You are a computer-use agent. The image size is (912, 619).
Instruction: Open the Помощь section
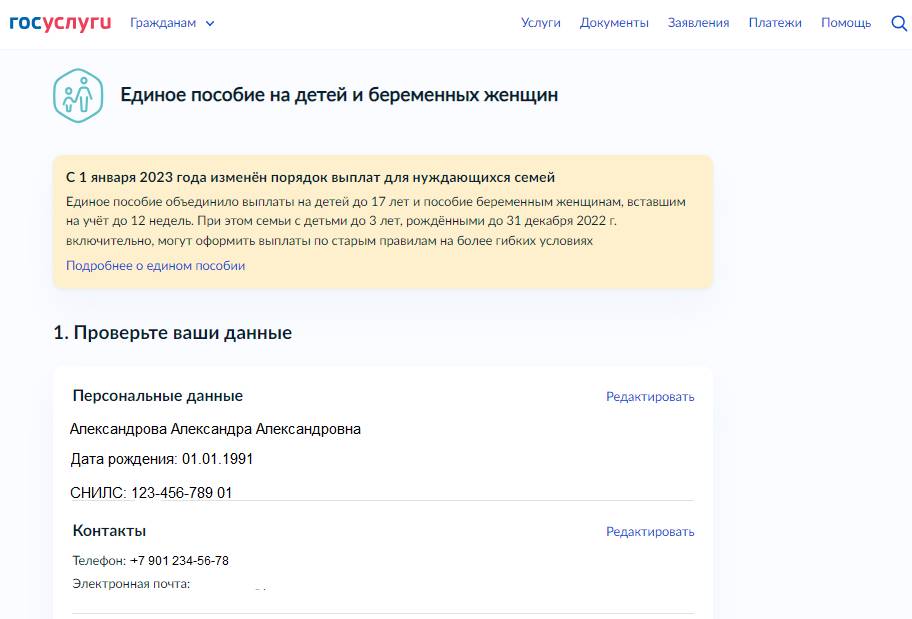[845, 21]
